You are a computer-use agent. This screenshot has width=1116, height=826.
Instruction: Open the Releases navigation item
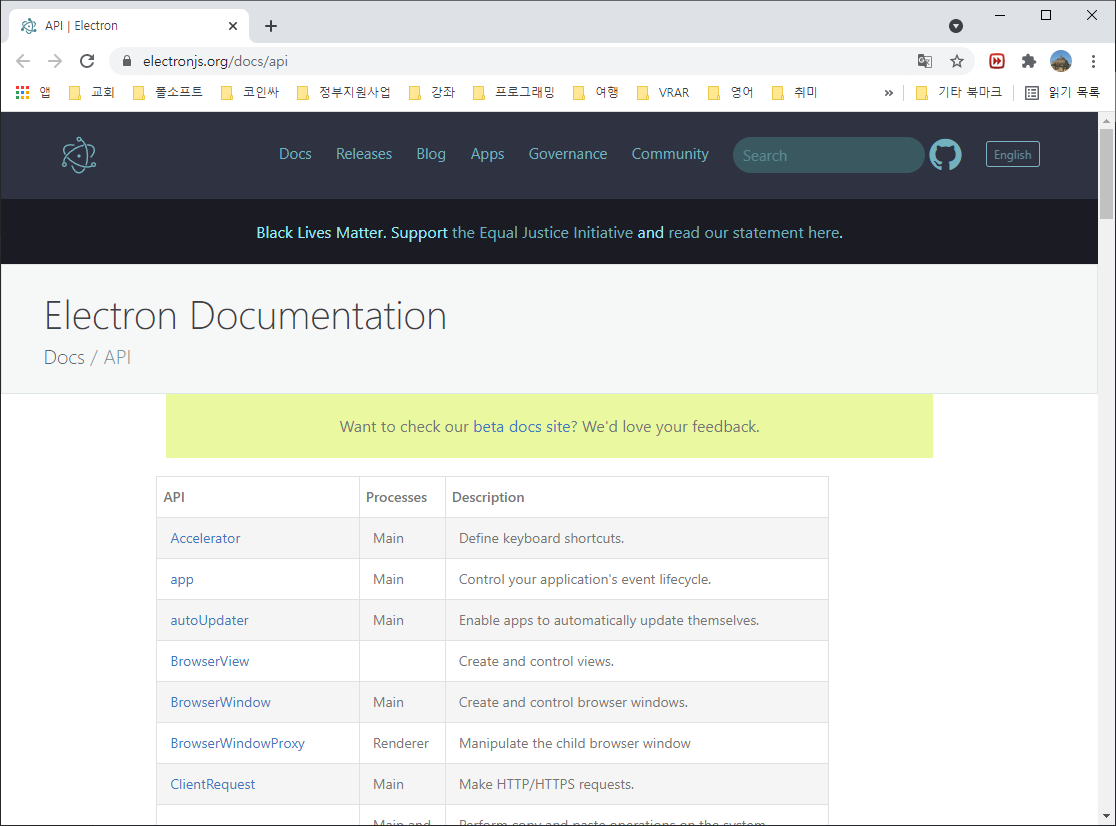coord(364,154)
